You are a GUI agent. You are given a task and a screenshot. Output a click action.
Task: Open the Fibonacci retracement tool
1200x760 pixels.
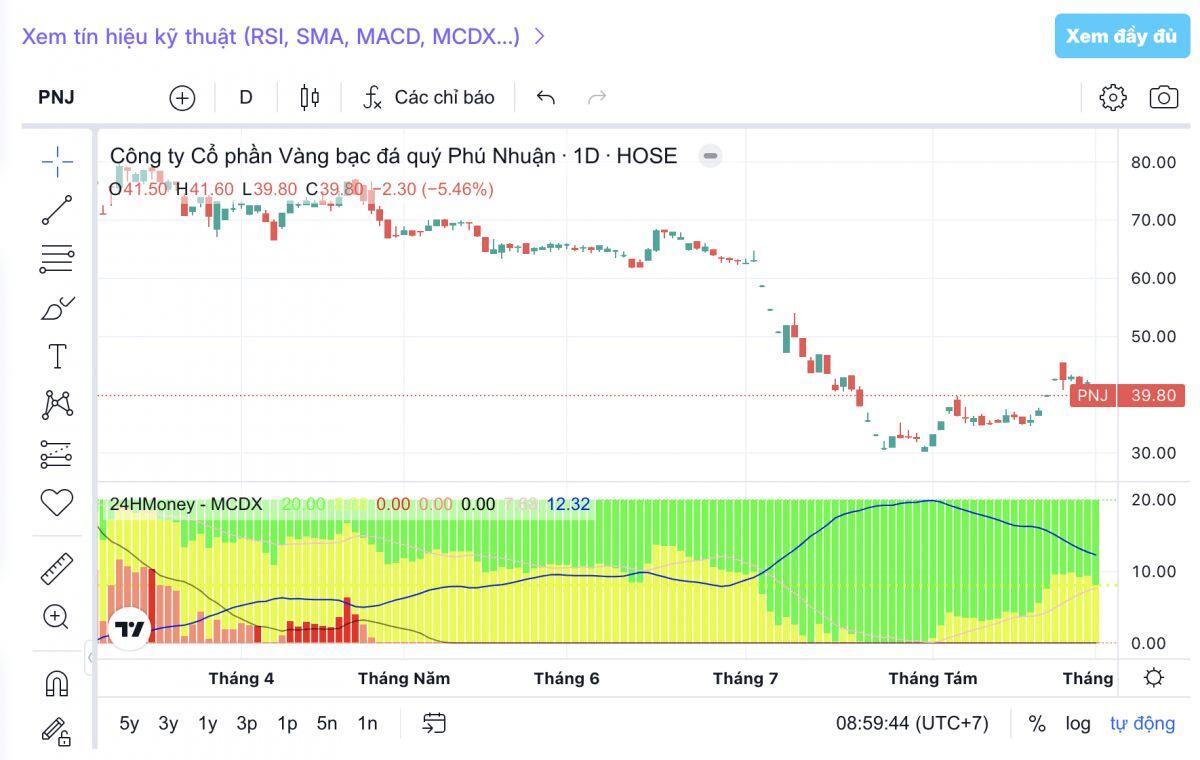tap(57, 258)
